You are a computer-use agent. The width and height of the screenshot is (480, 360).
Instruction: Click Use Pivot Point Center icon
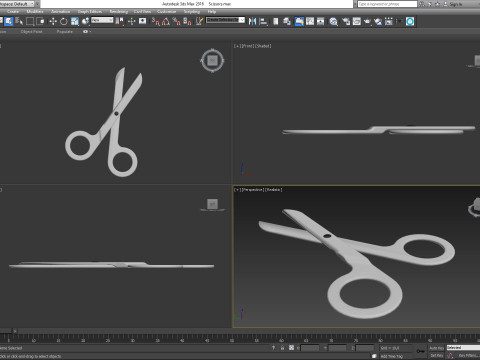(x=119, y=22)
